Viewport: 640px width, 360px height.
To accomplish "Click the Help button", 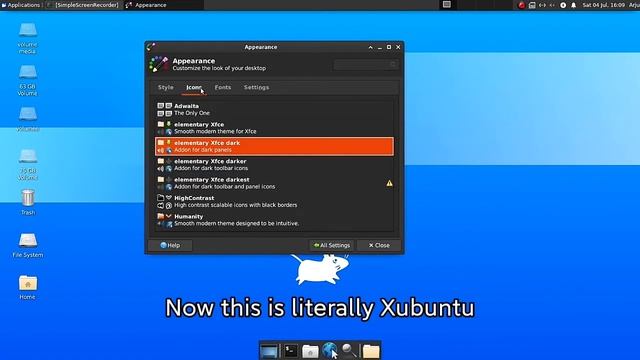I will 170,245.
